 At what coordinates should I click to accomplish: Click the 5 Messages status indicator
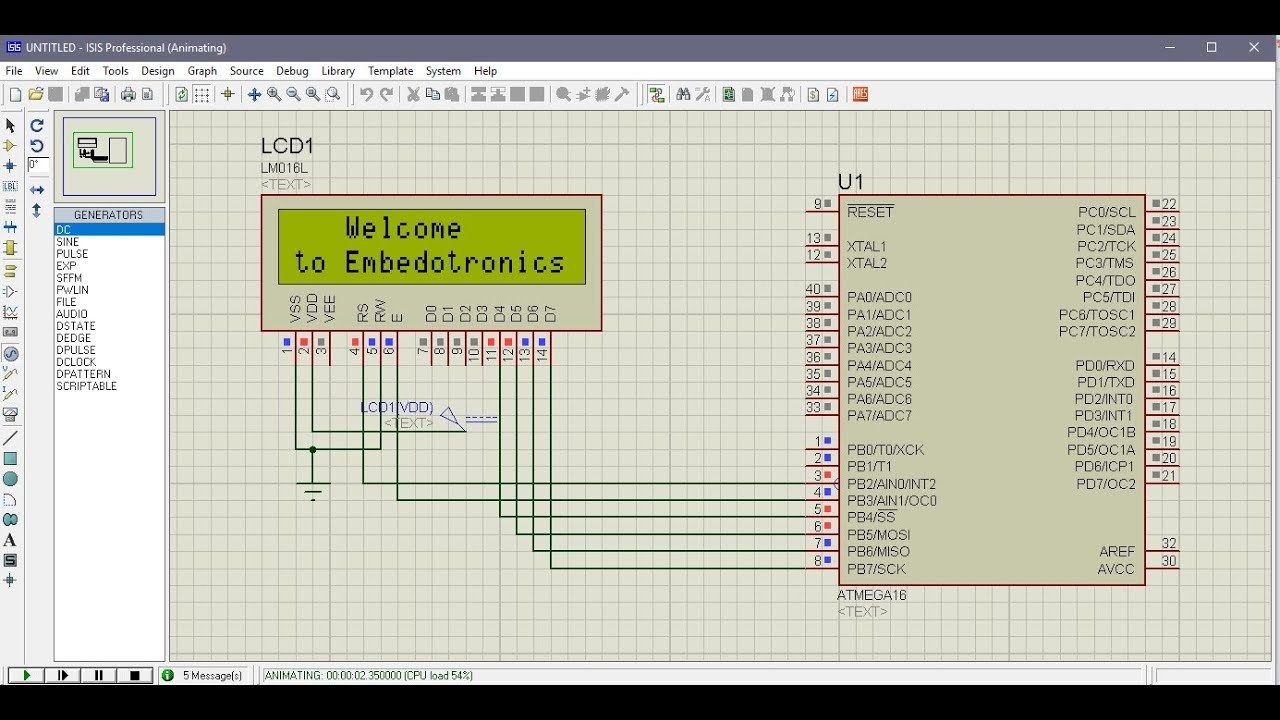(x=205, y=675)
